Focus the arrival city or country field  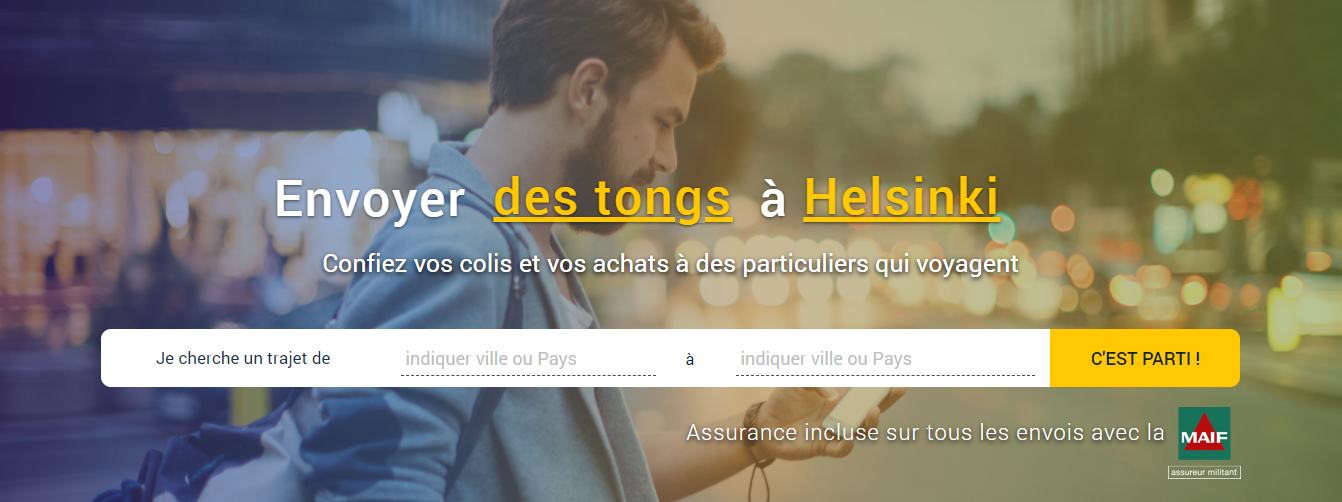885,359
